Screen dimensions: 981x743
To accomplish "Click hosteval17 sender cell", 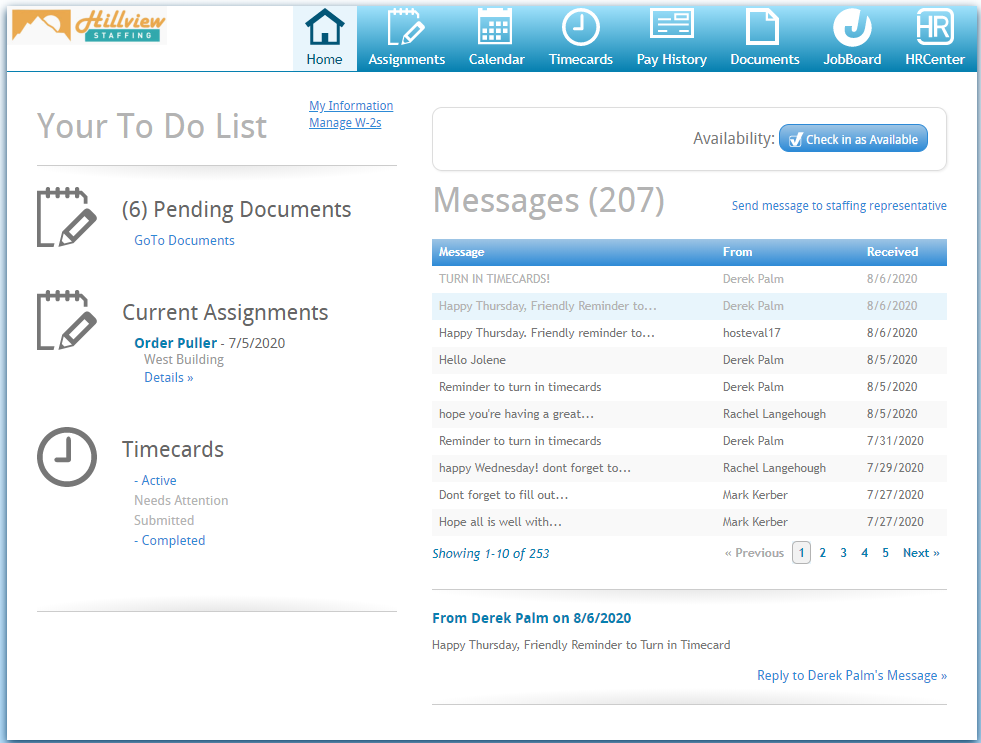I will (x=751, y=333).
